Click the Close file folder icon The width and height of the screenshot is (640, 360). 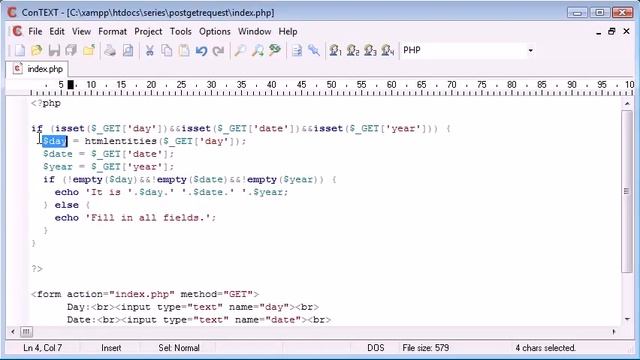point(89,51)
